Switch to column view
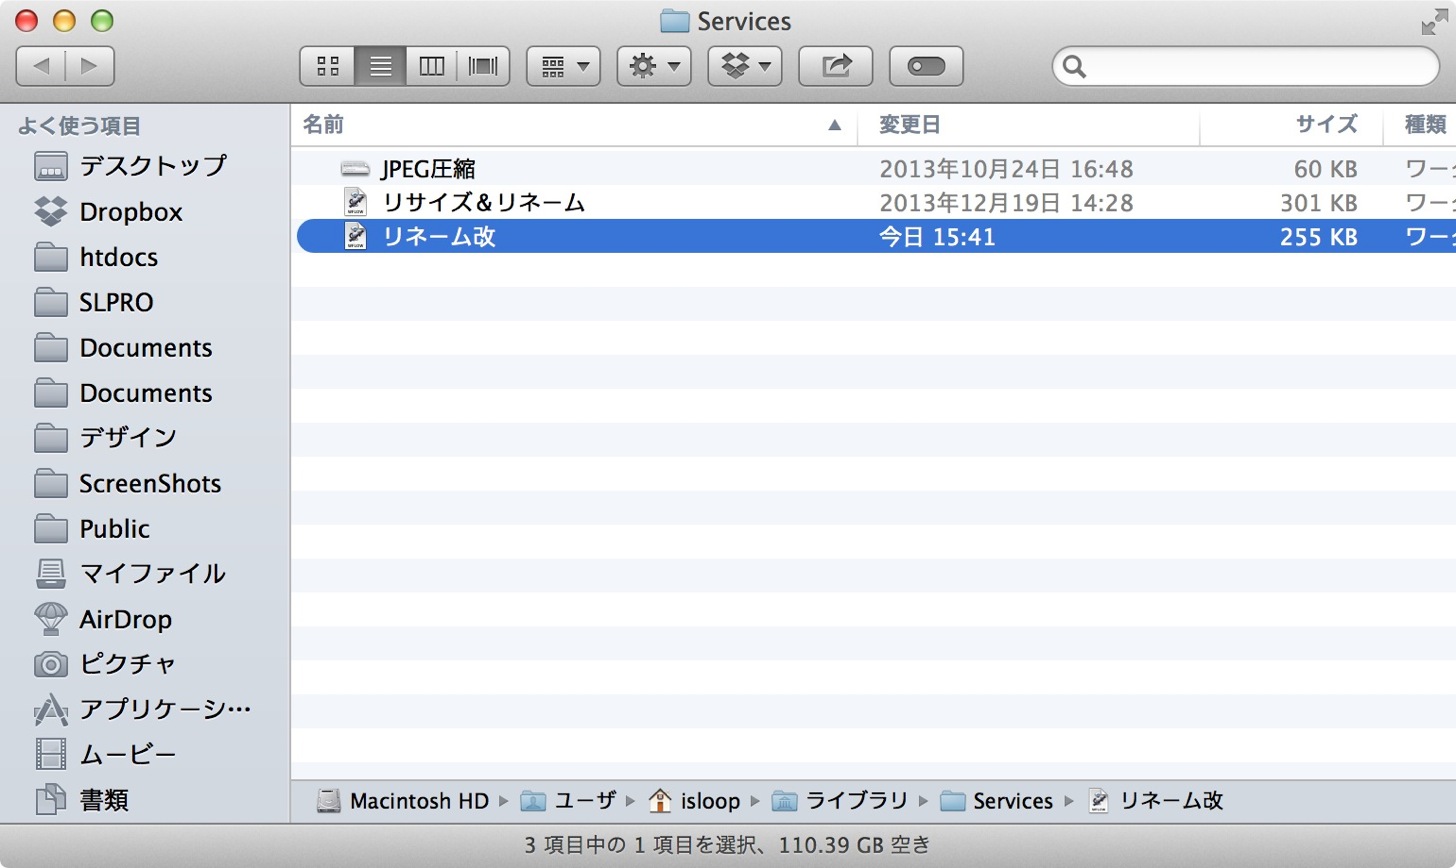Screen dimensions: 1456x868 [x=431, y=66]
